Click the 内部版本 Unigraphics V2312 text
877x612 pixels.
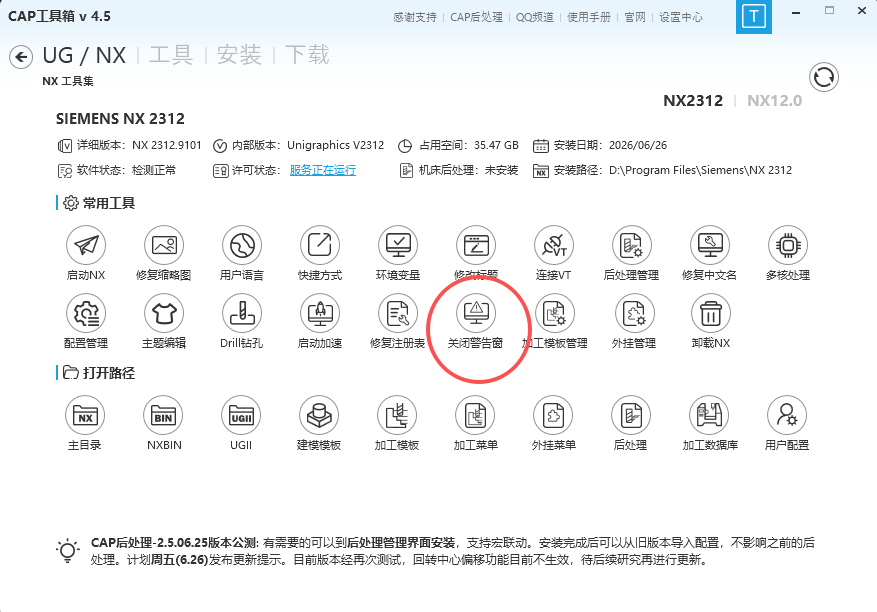[x=308, y=145]
